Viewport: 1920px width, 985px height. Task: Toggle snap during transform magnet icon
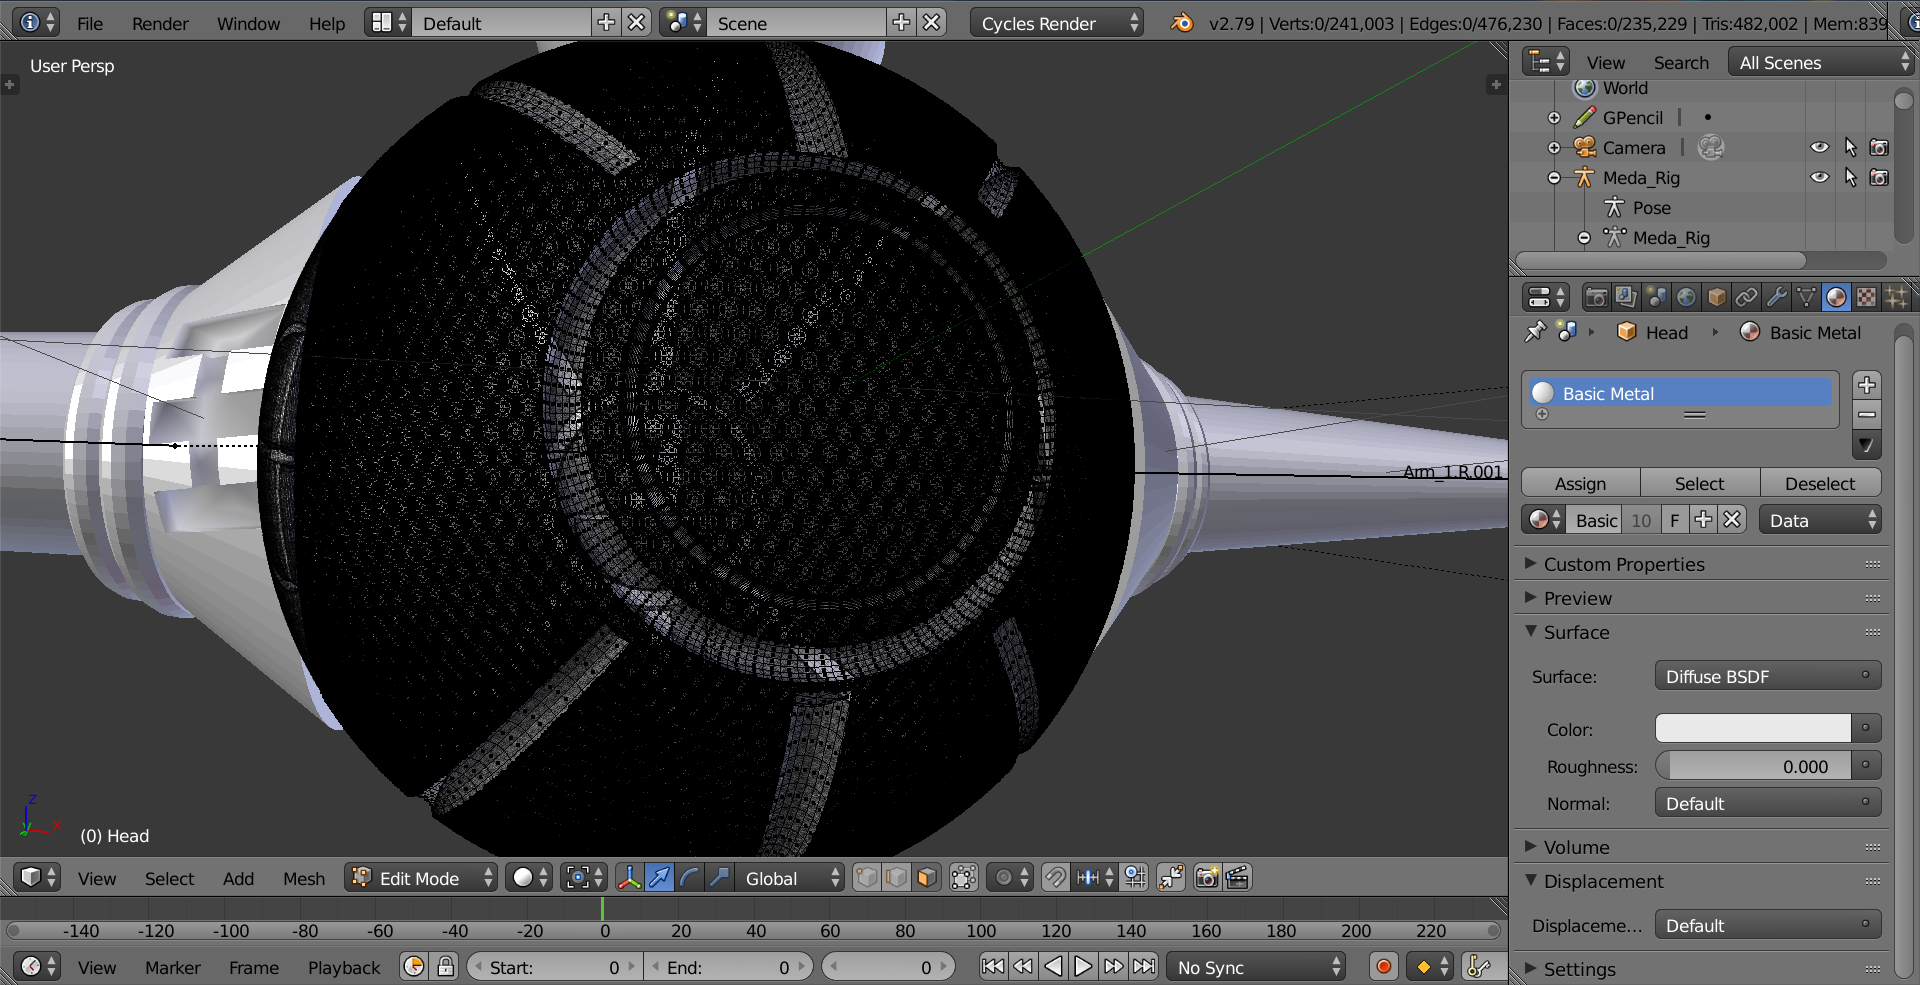click(x=1055, y=878)
